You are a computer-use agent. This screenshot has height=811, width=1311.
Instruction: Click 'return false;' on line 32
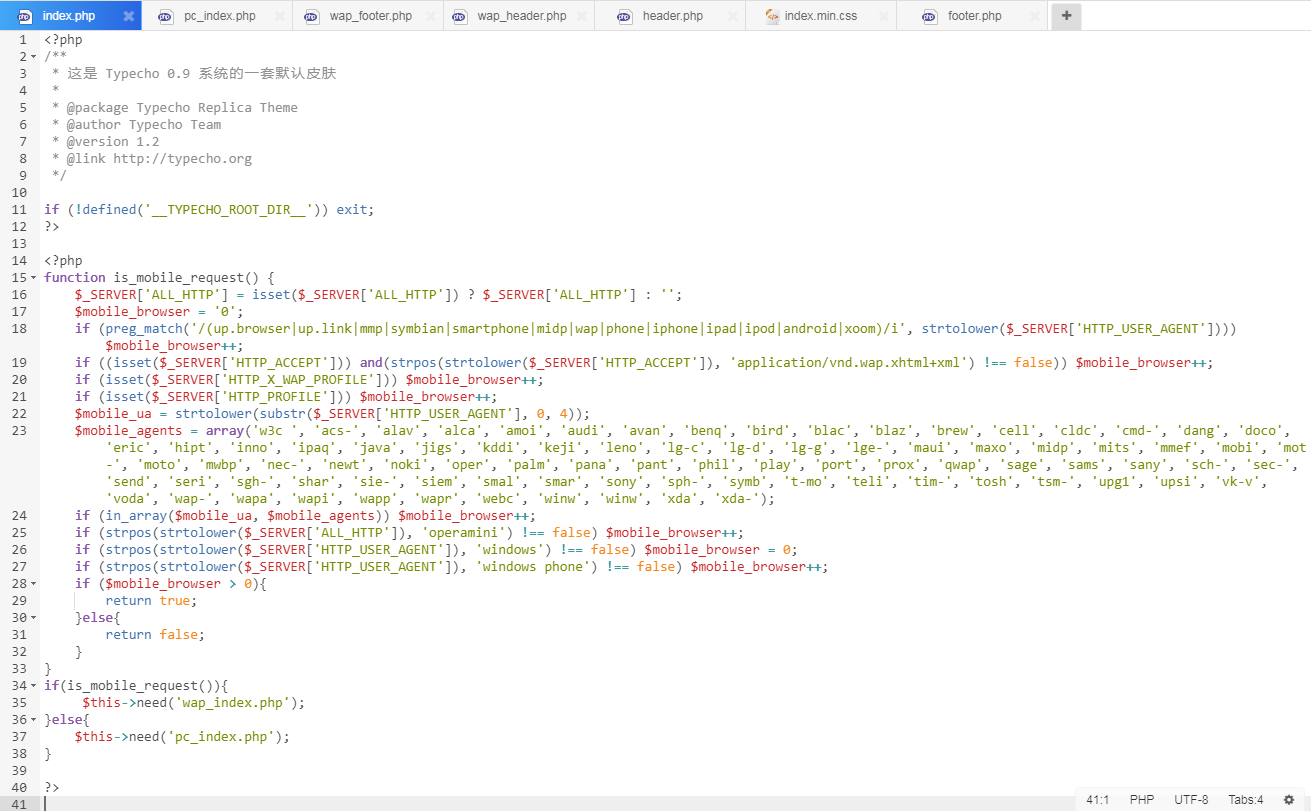155,635
